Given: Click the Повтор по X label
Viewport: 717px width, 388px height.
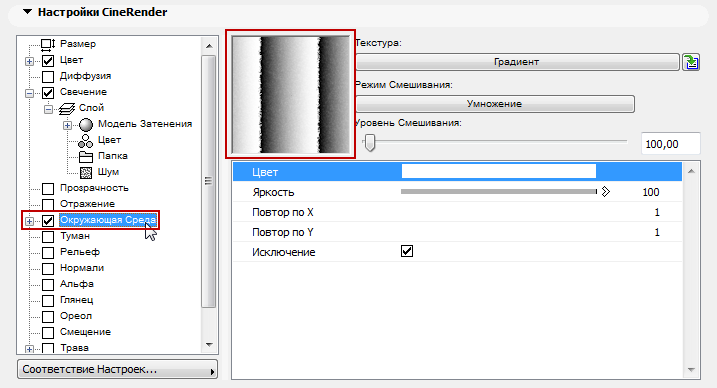Looking at the screenshot, I should pos(283,213).
